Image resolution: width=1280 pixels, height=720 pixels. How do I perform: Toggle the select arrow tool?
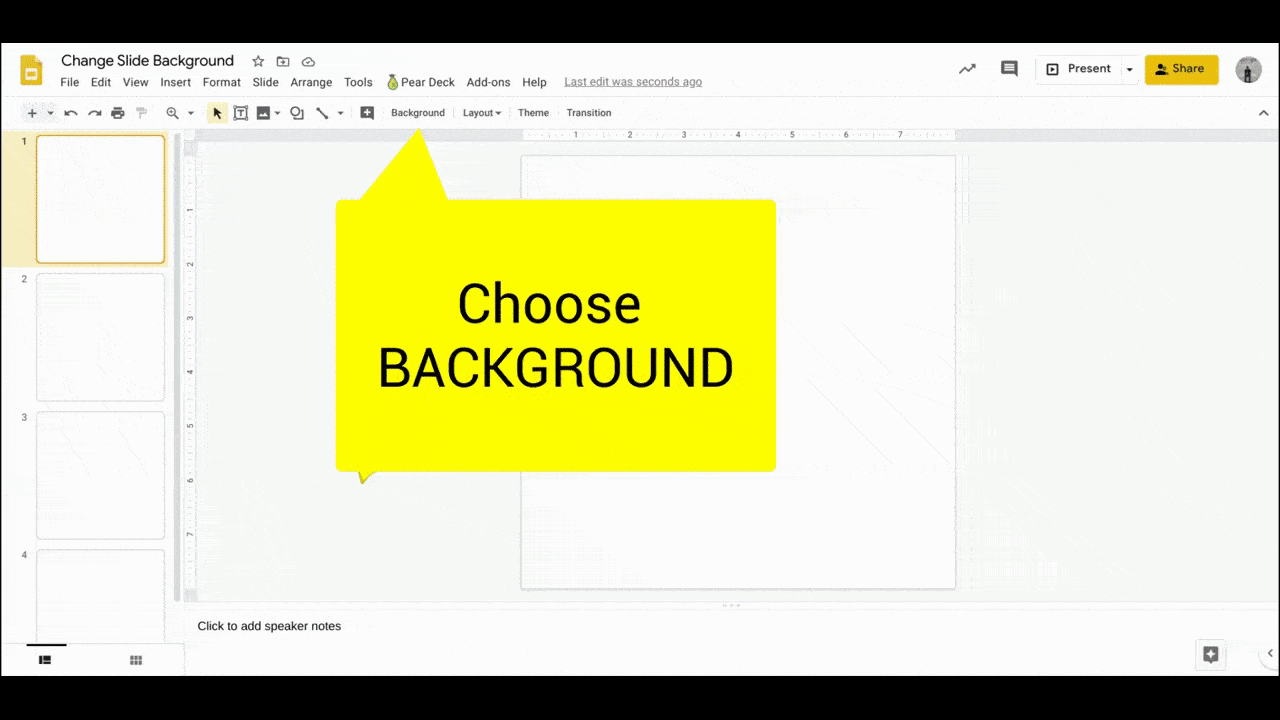217,112
